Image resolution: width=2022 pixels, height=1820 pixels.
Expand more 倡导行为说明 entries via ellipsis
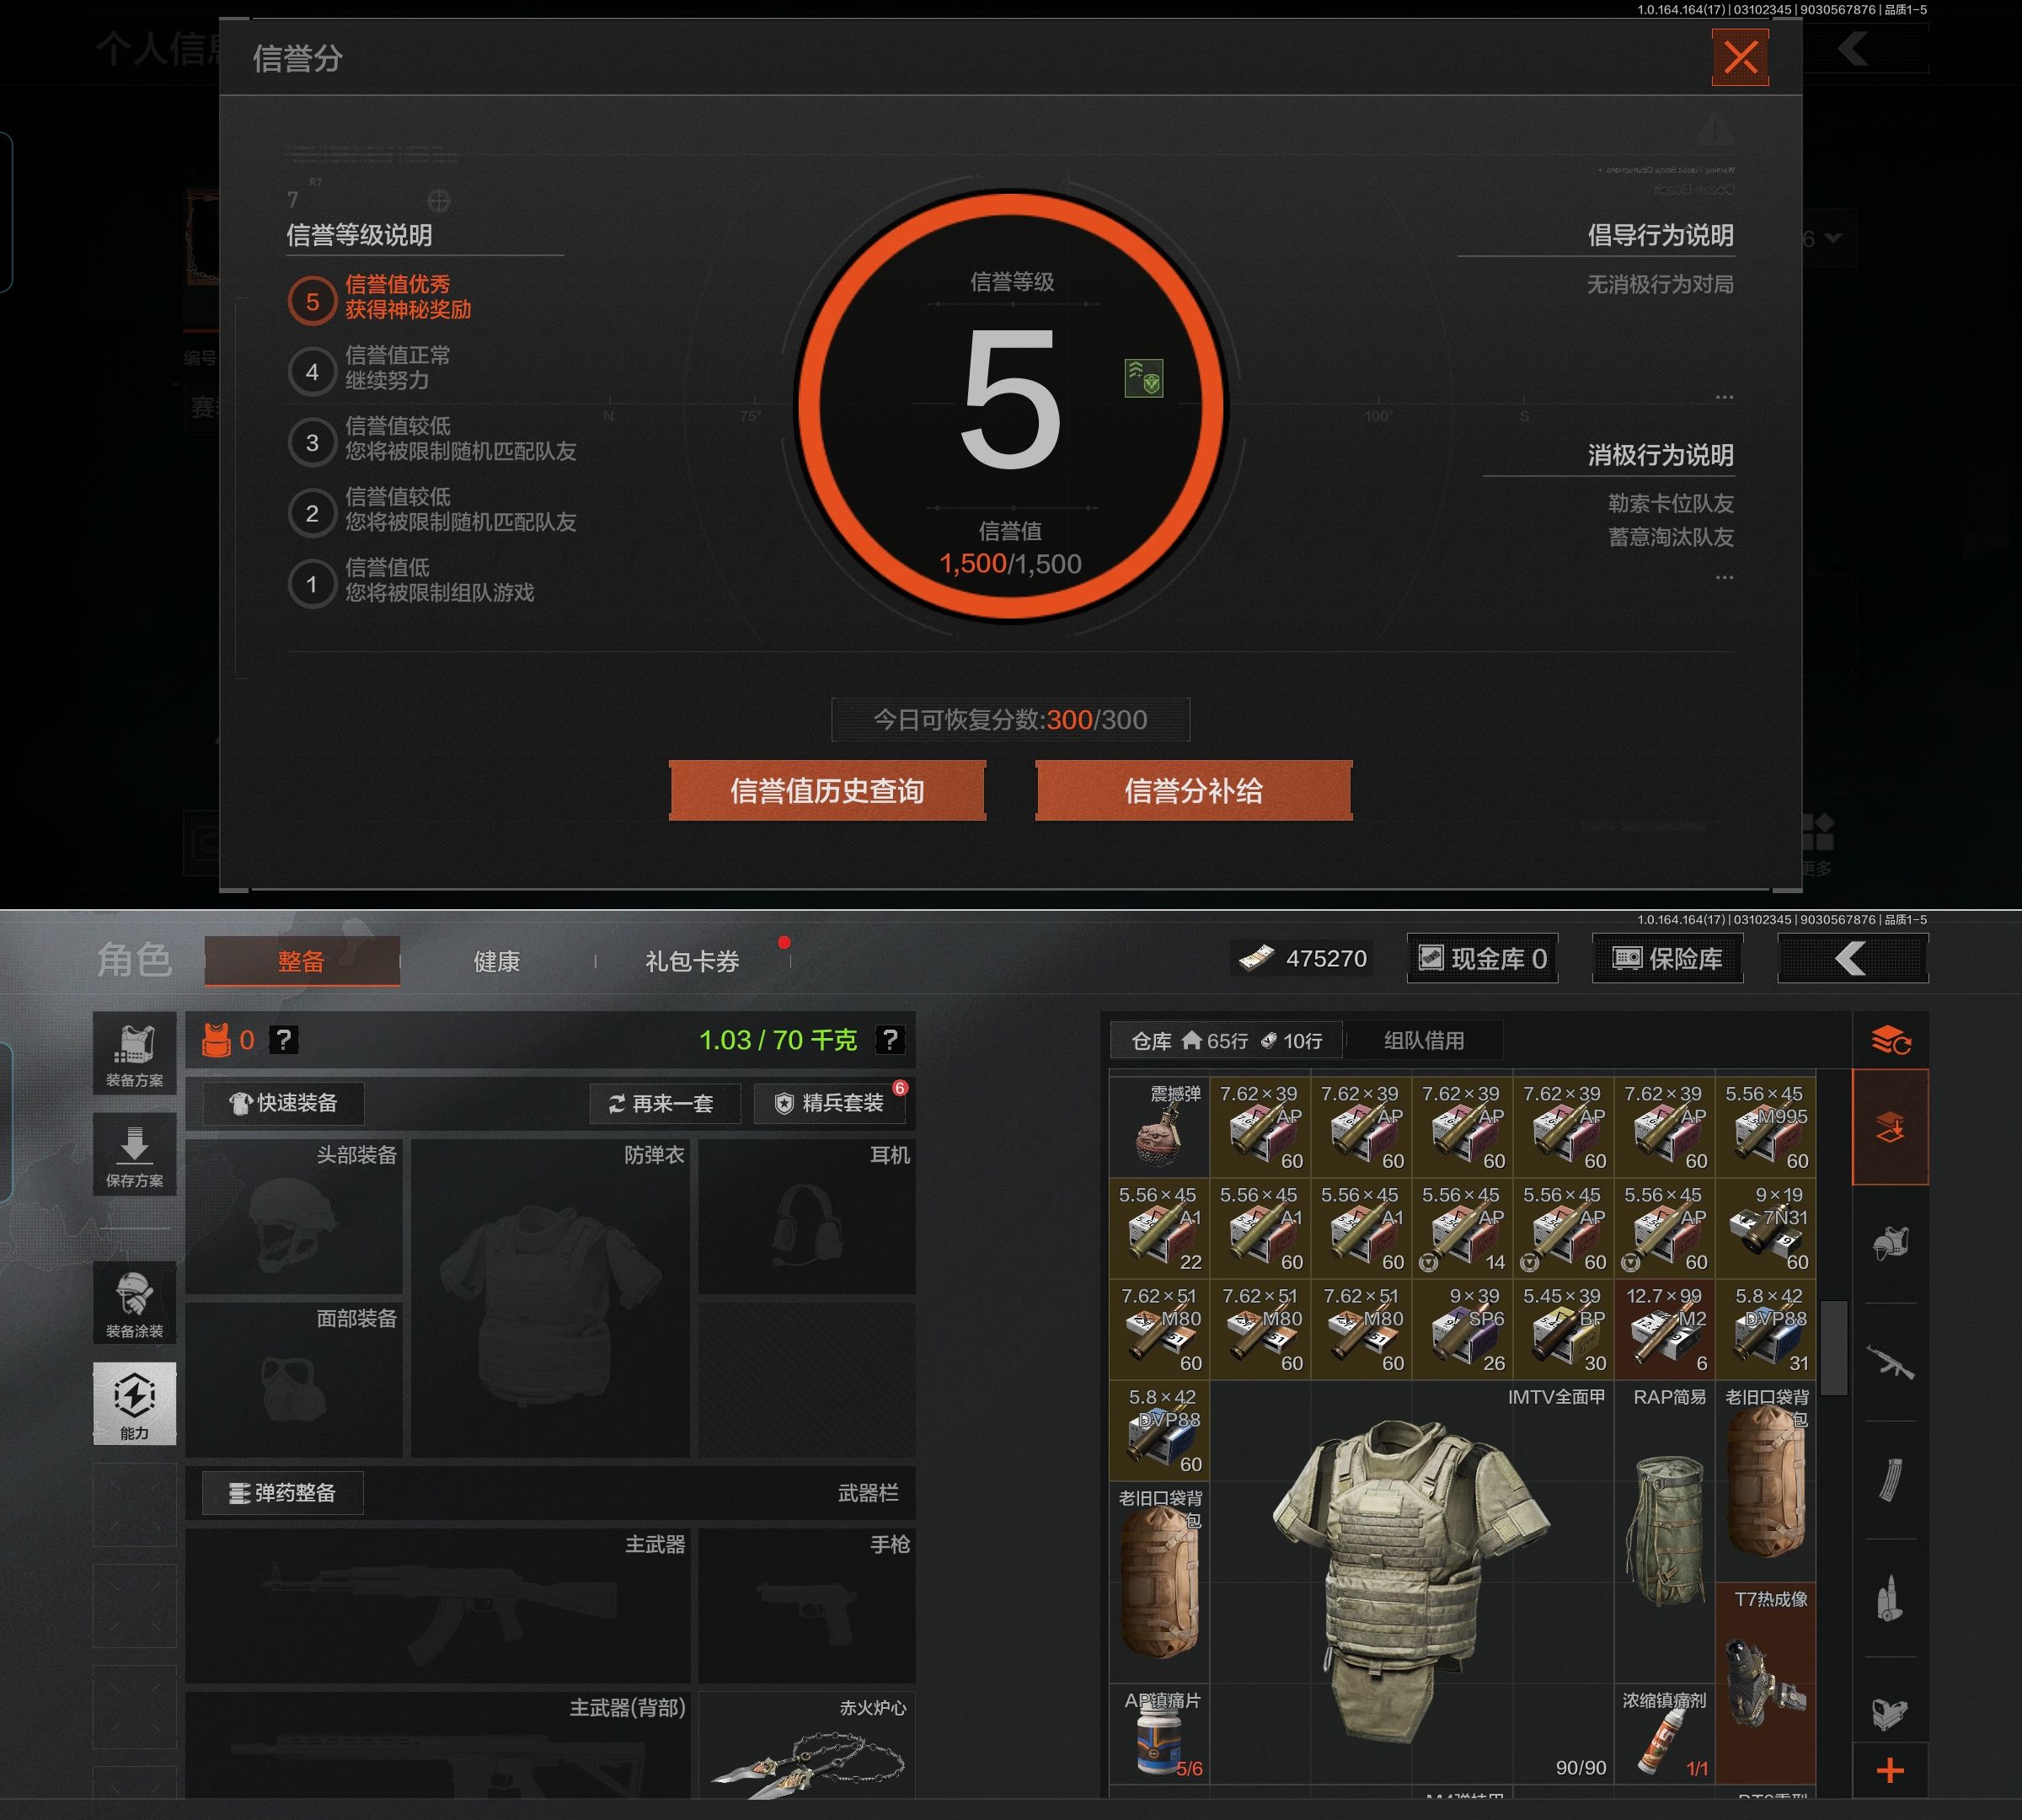click(x=1724, y=397)
